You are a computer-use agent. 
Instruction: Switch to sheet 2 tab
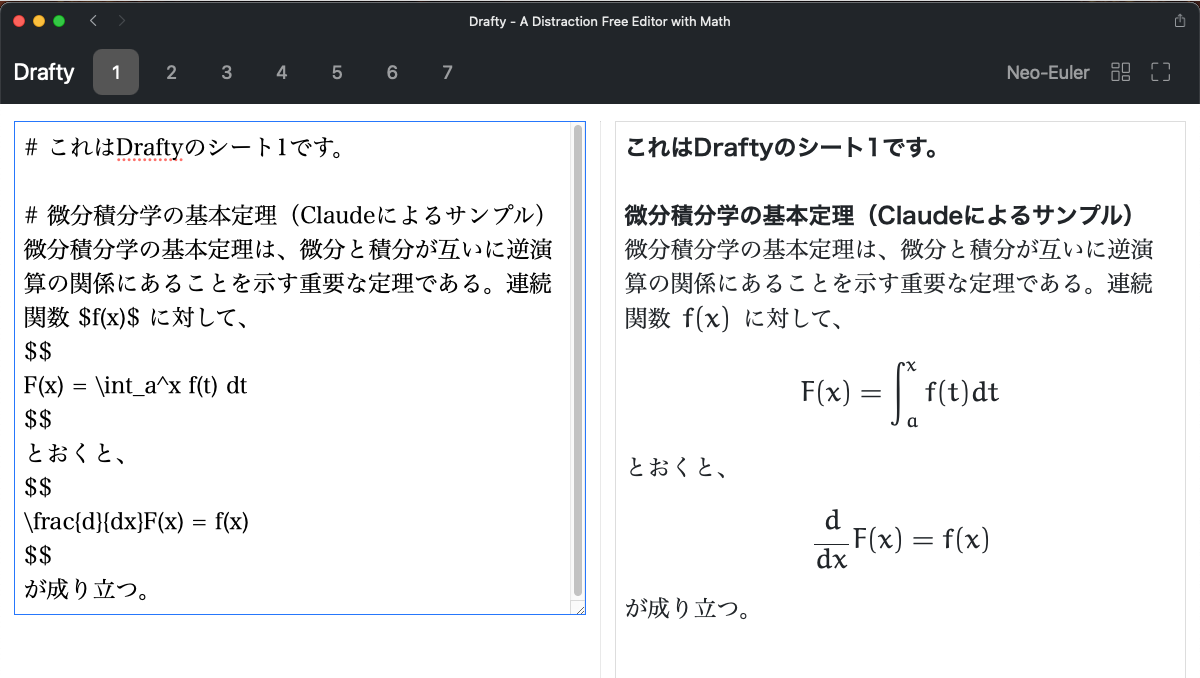pos(171,72)
